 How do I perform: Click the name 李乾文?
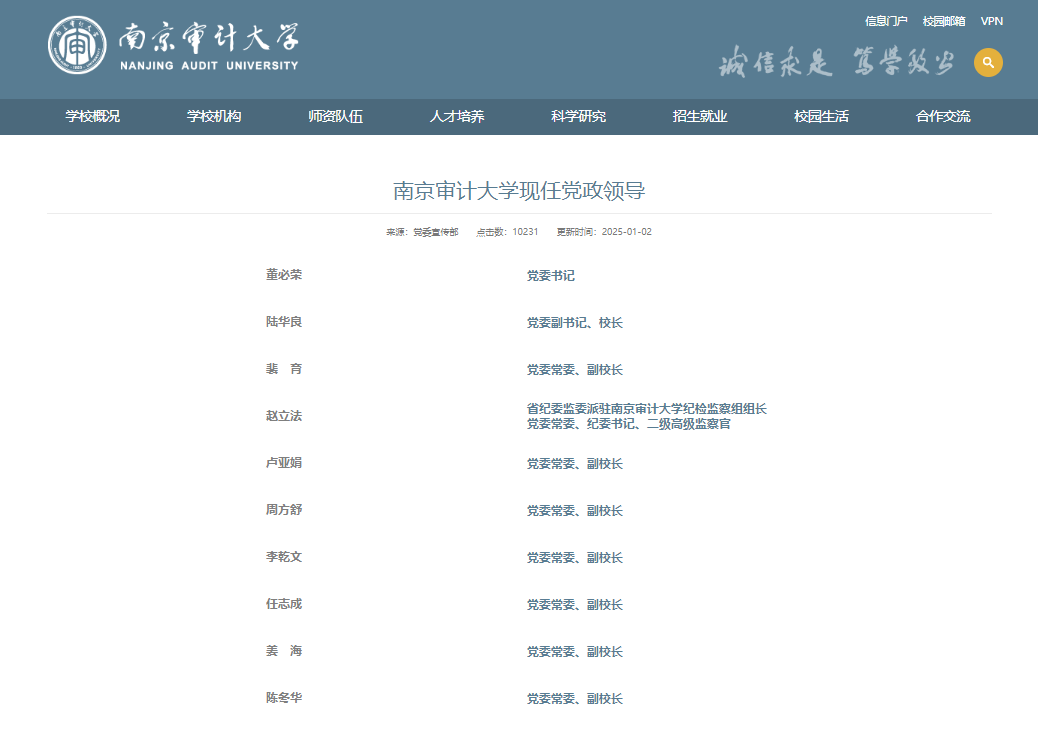284,557
